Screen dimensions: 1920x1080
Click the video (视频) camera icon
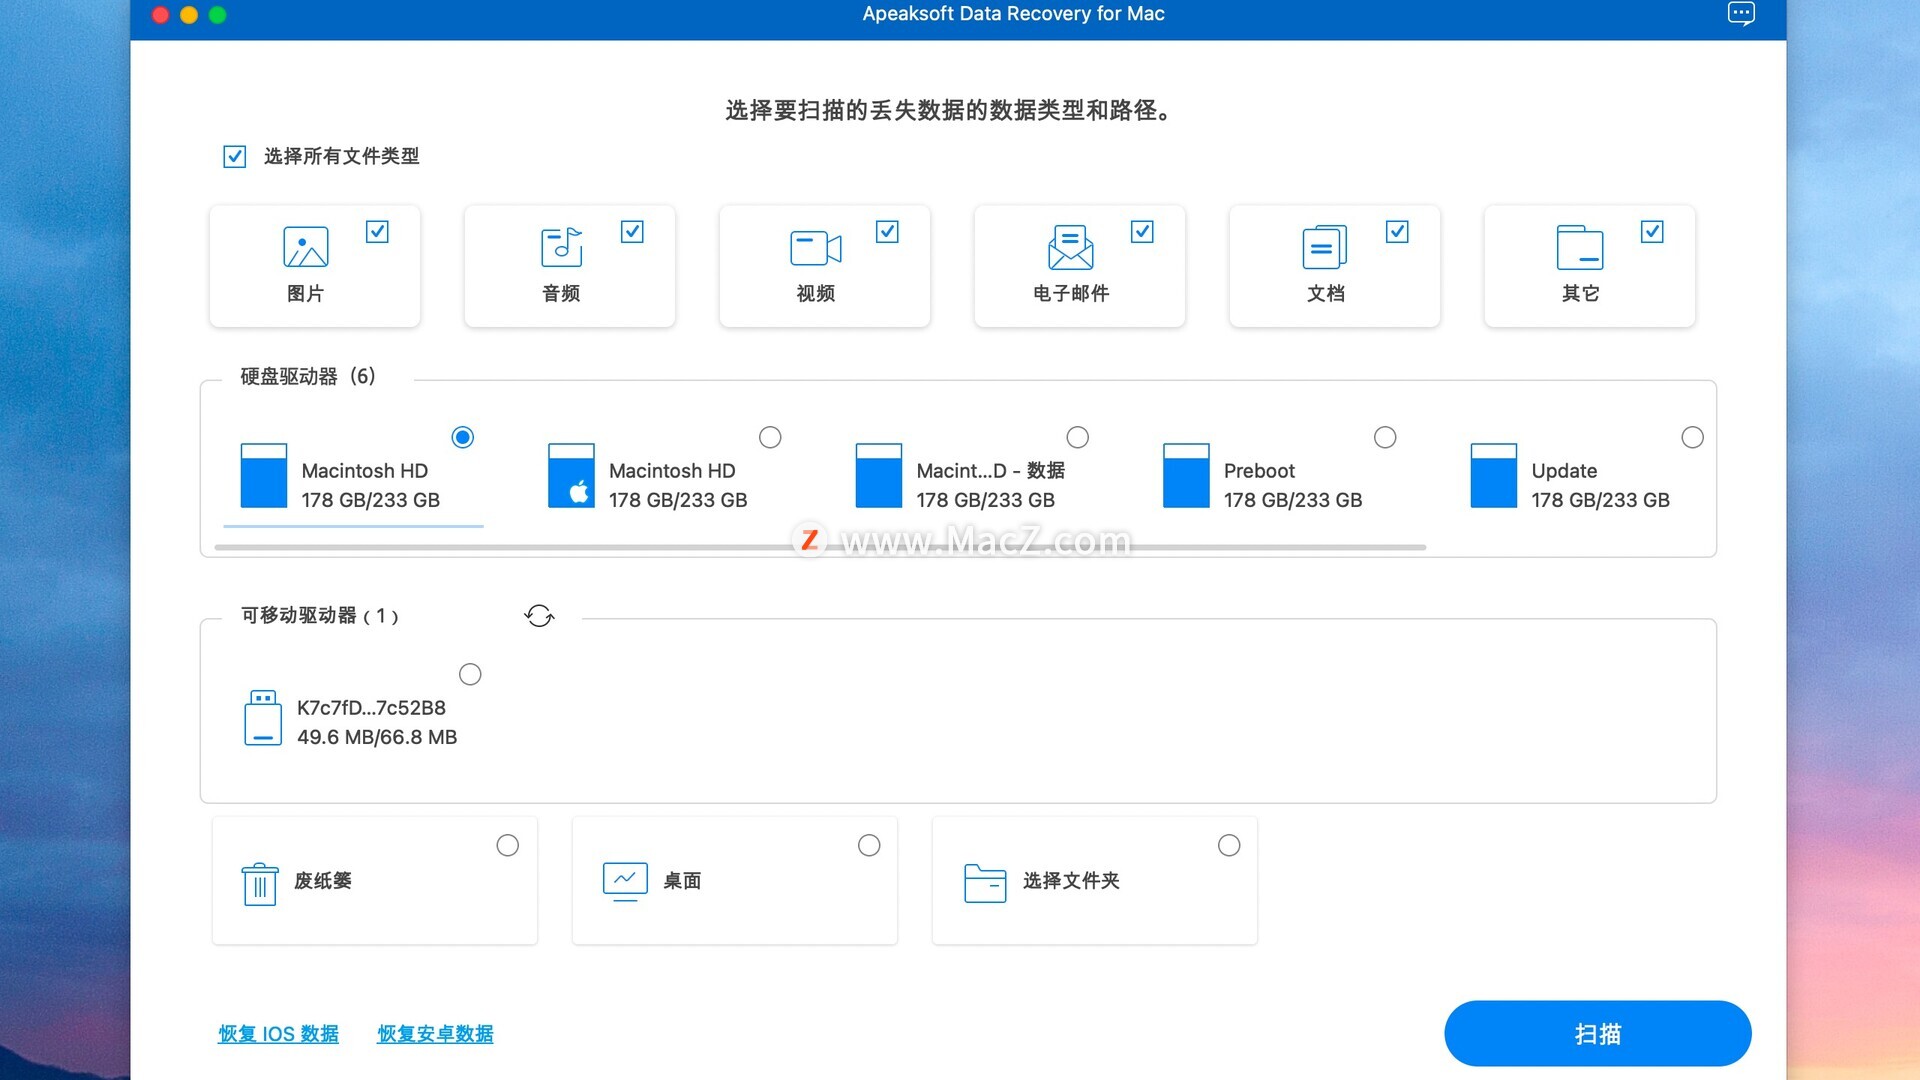(815, 248)
